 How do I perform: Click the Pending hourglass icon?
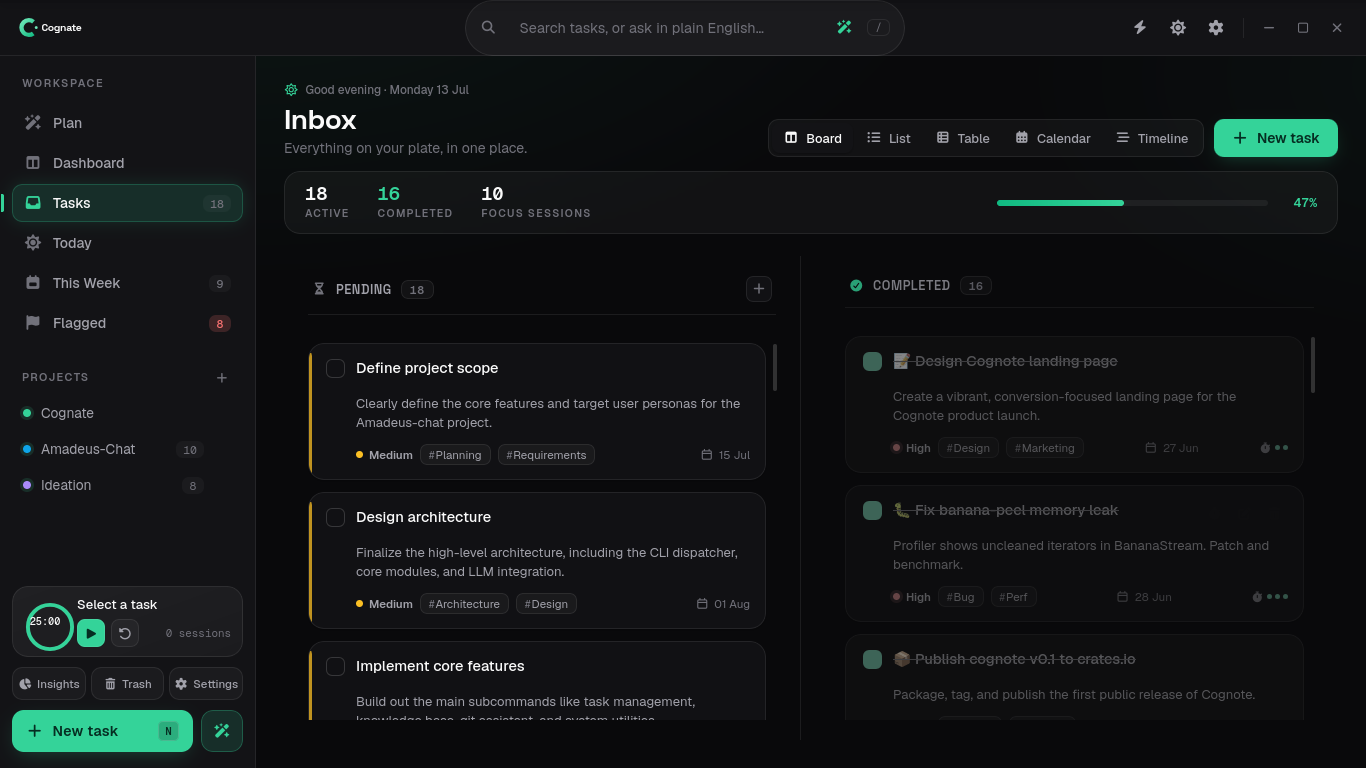pyautogui.click(x=319, y=289)
